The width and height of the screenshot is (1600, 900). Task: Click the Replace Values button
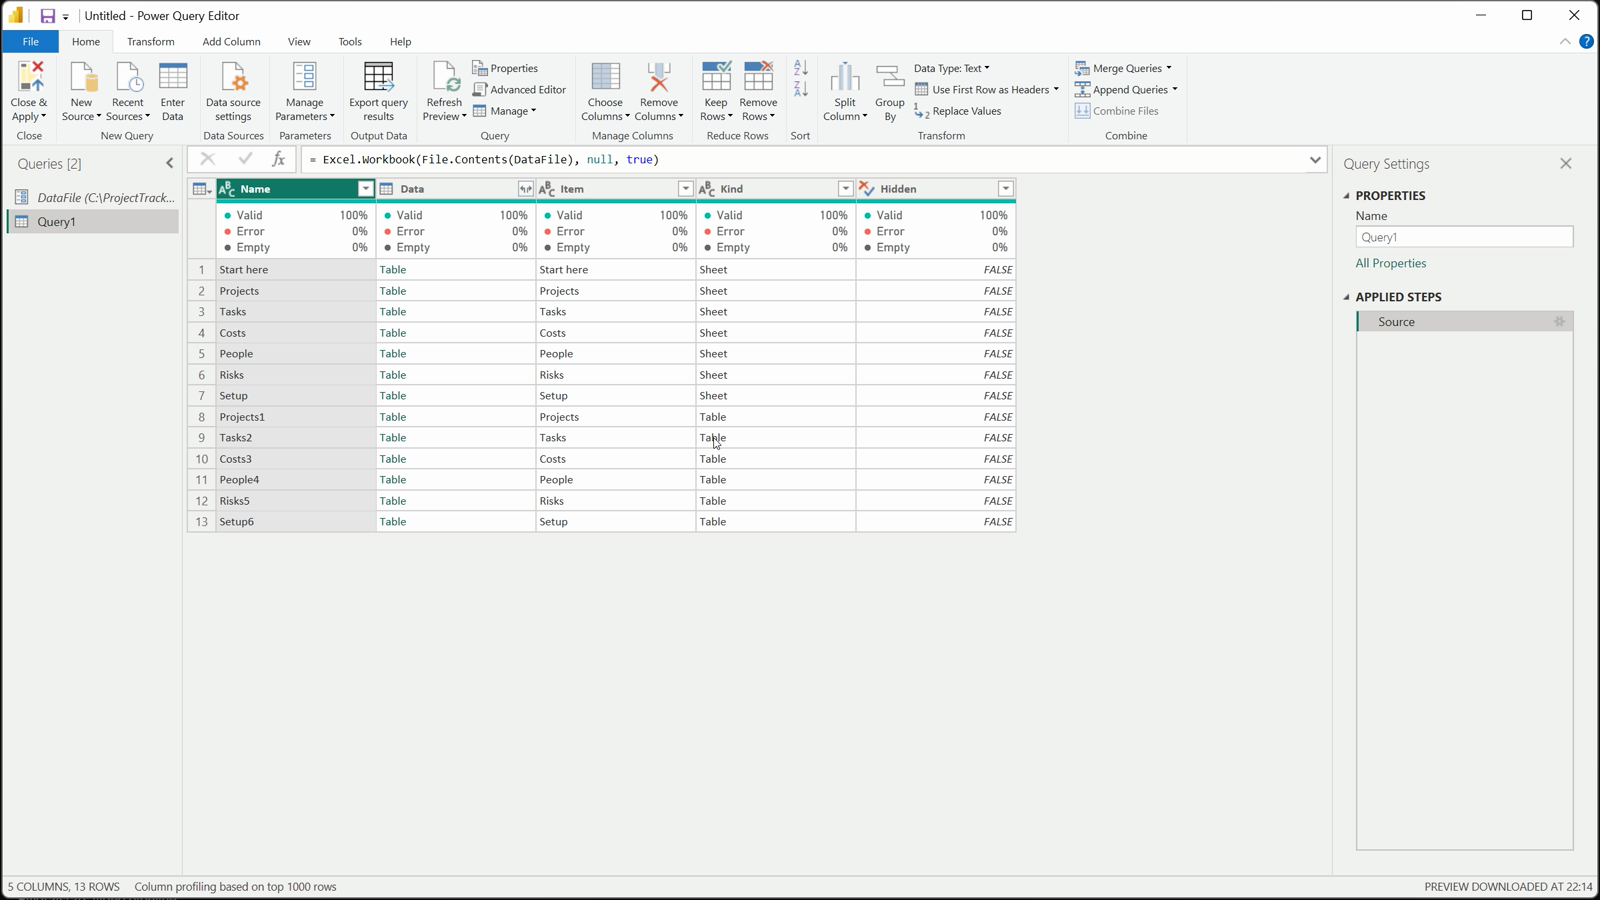pyautogui.click(x=958, y=111)
